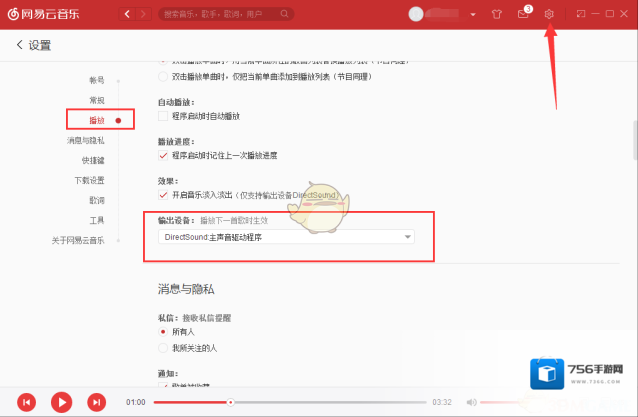Open the DirectSound output device dropdown
Image resolution: width=638 pixels, height=417 pixels.
click(285, 237)
